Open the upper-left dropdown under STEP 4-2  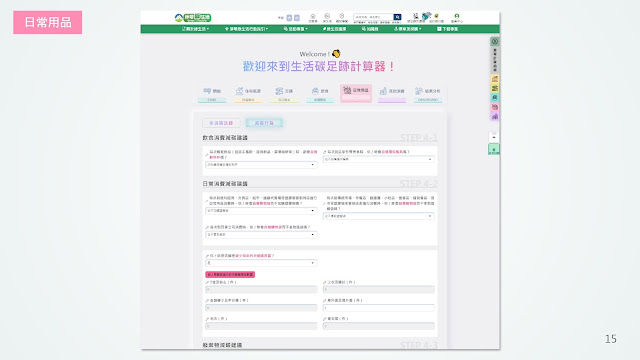pyautogui.click(x=261, y=211)
